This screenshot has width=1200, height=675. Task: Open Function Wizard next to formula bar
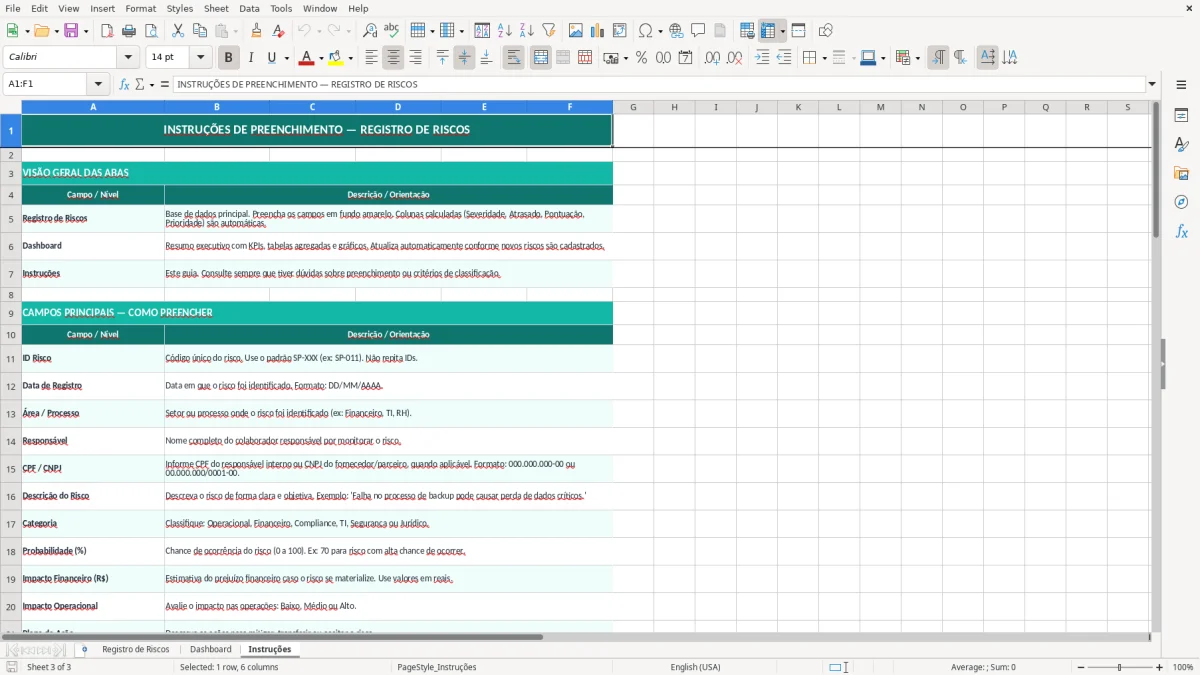tap(125, 85)
